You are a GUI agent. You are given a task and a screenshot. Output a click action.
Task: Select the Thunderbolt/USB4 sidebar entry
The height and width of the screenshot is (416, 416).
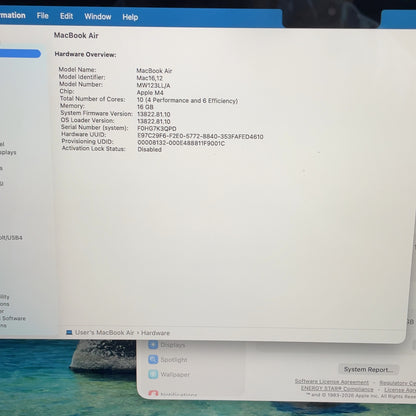[11, 238]
